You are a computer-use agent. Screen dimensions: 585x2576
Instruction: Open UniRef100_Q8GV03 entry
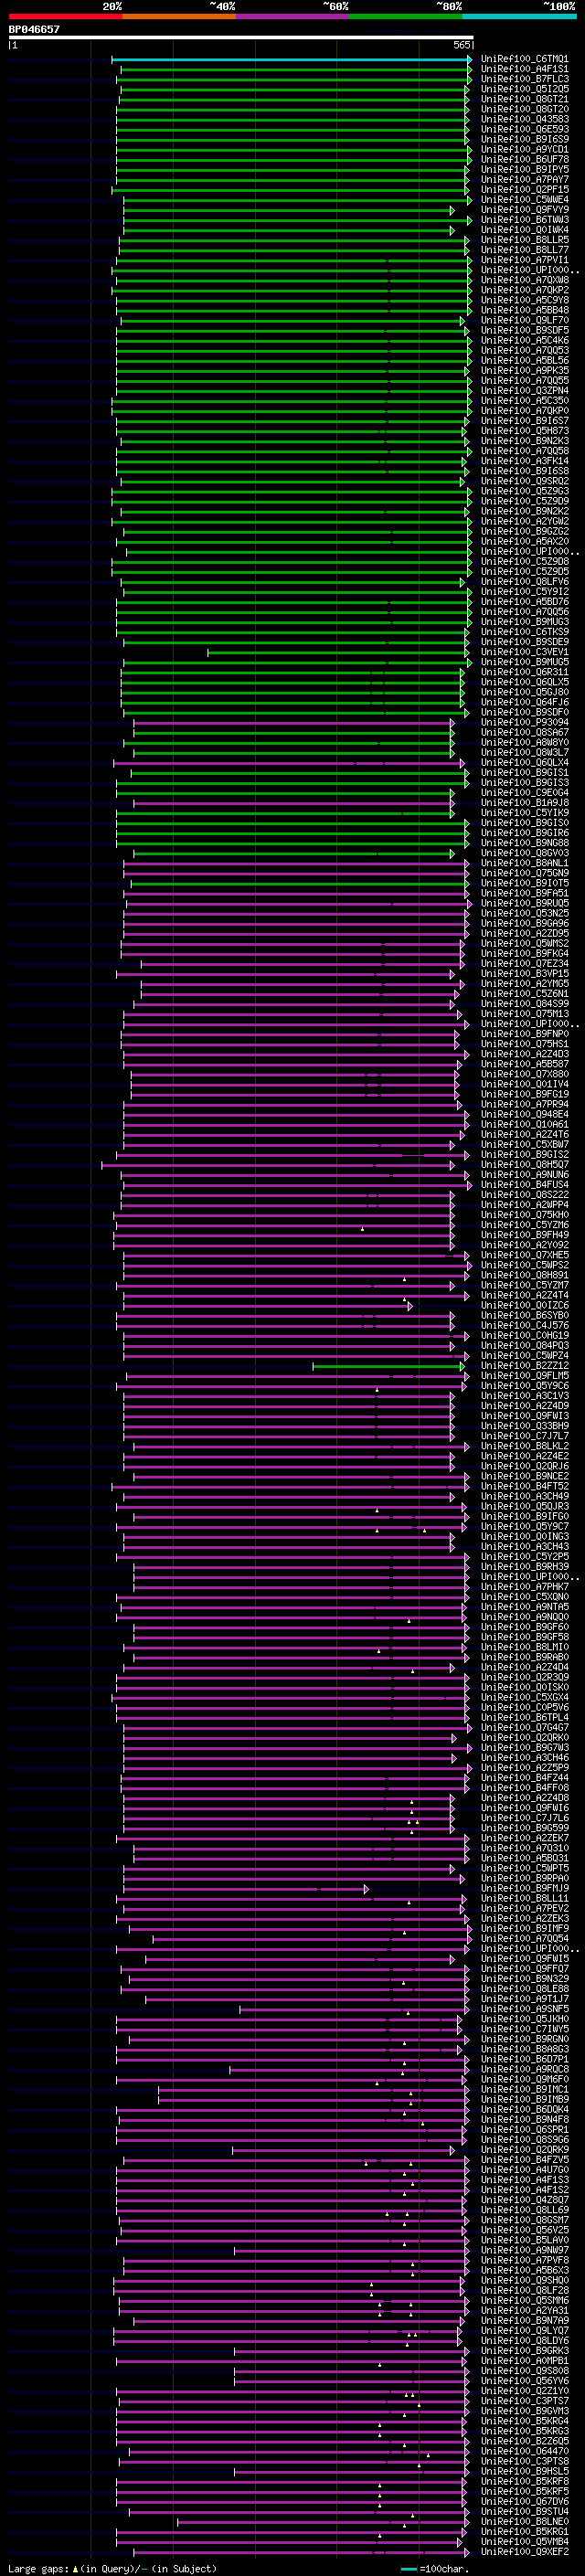click(x=525, y=853)
